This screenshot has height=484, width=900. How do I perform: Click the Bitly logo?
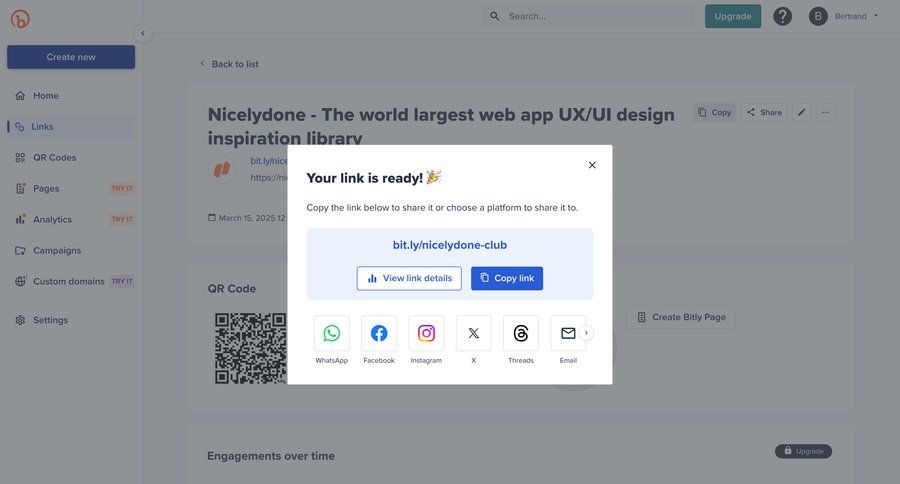(x=20, y=19)
